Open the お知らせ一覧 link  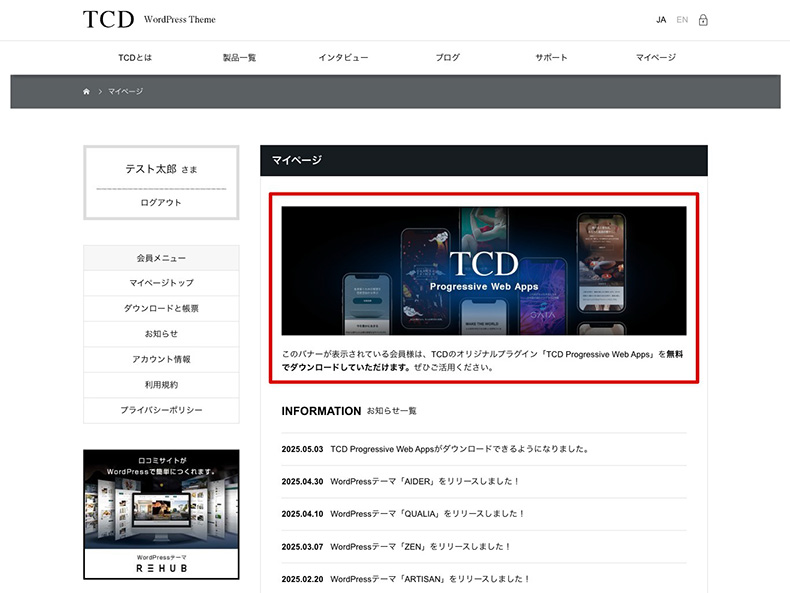(x=392, y=411)
